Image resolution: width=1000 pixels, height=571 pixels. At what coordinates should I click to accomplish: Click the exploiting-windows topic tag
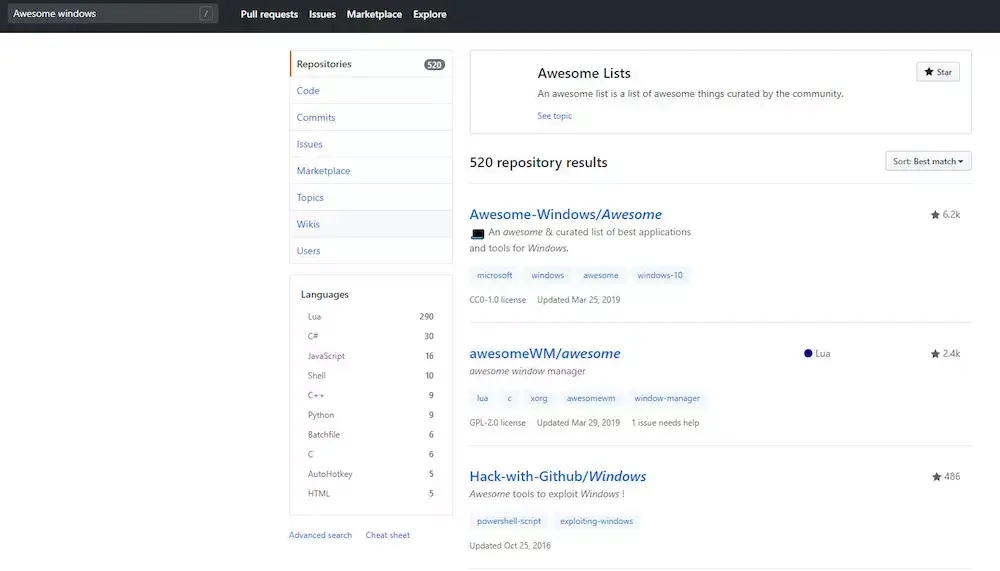pyautogui.click(x=596, y=521)
